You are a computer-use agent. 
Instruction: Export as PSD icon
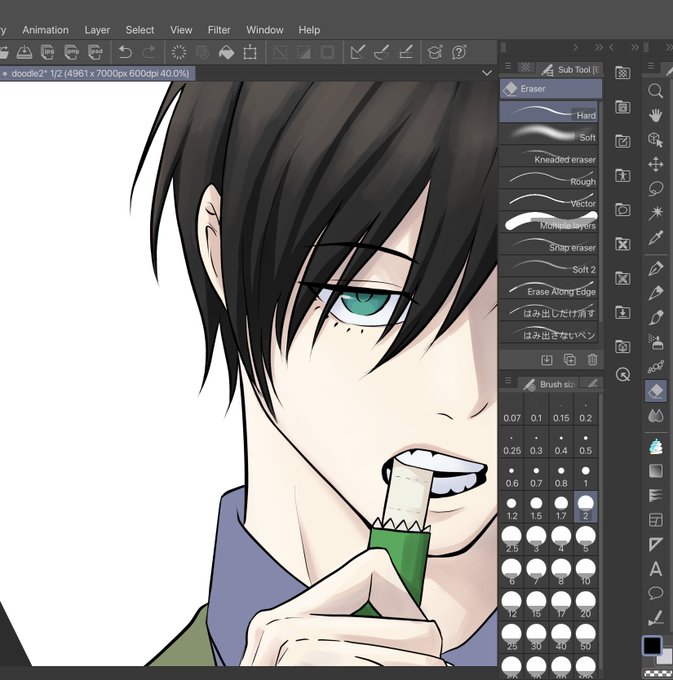click(95, 52)
